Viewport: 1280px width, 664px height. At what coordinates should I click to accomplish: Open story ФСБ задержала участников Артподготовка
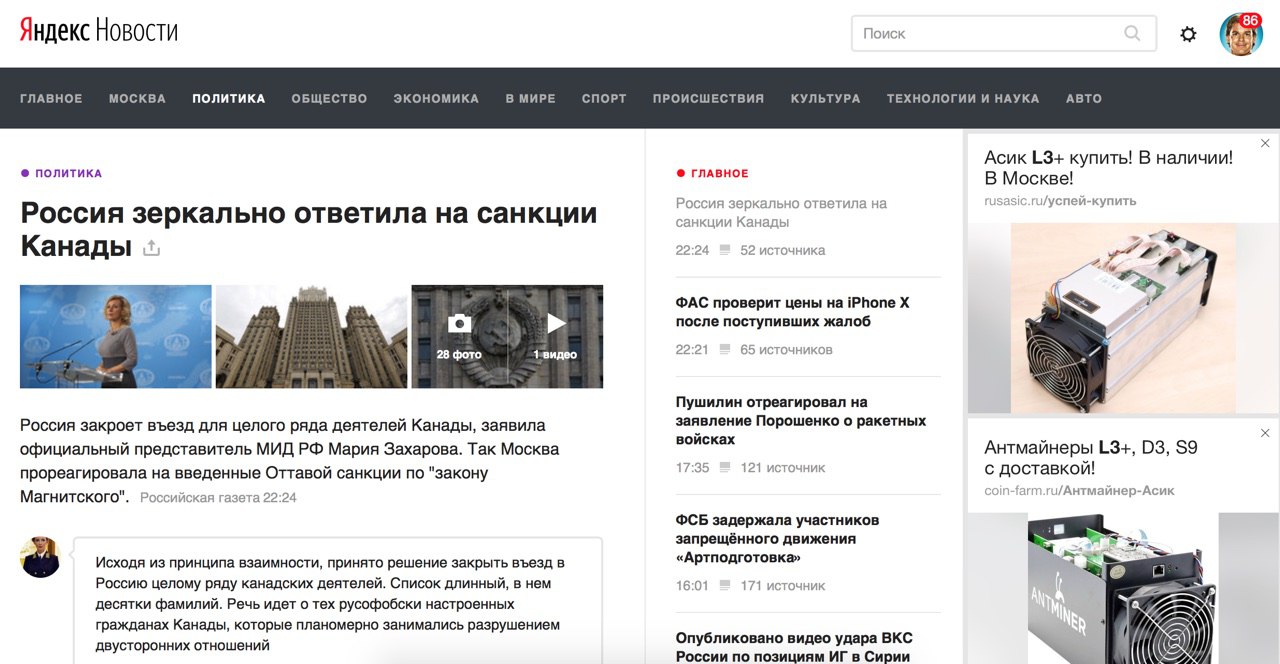(777, 539)
